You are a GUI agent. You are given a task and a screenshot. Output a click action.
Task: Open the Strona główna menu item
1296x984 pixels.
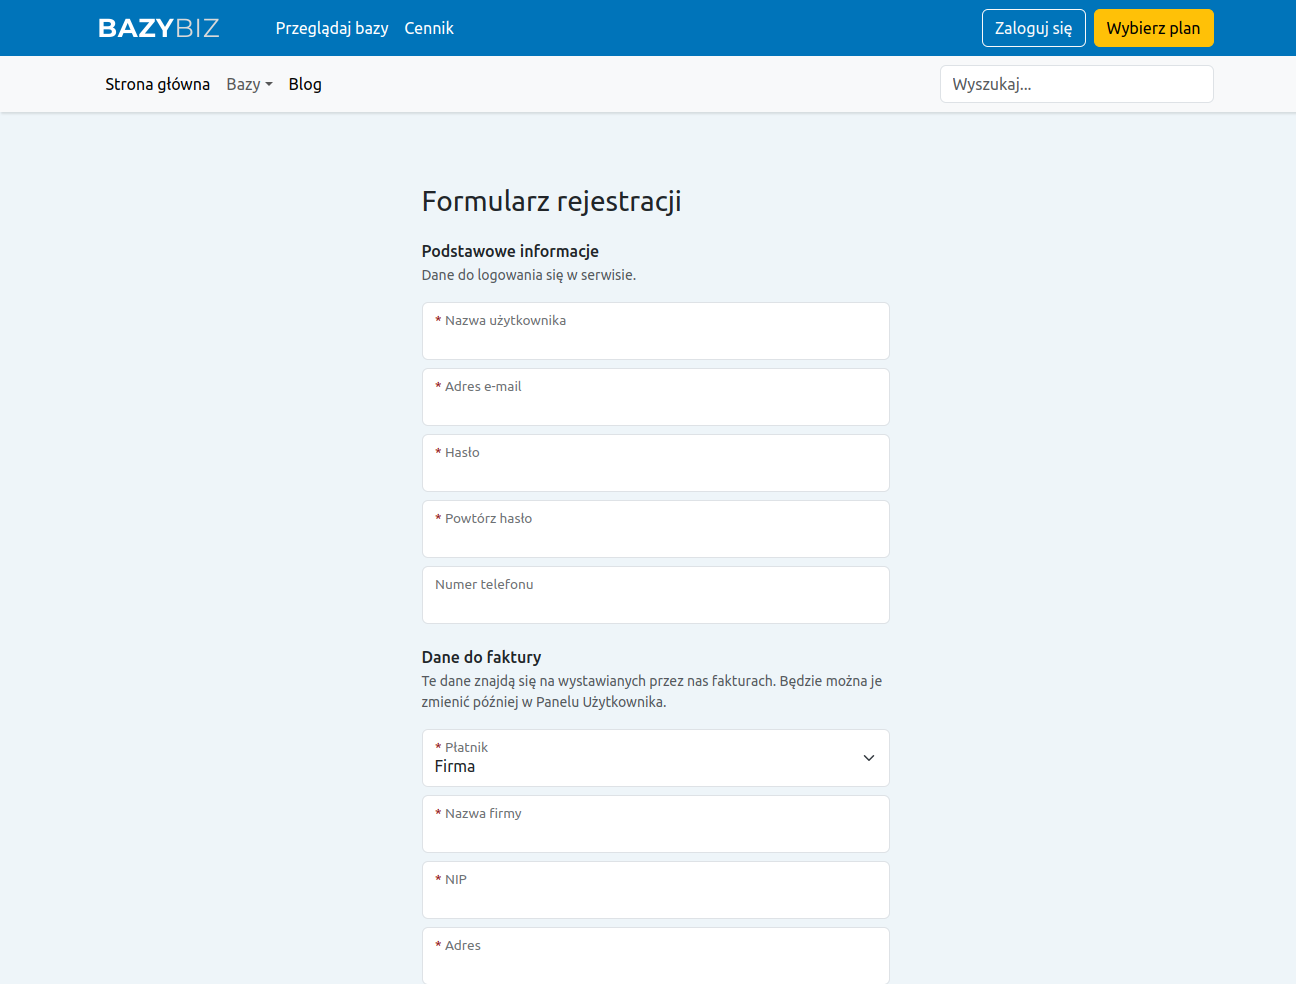coord(158,84)
